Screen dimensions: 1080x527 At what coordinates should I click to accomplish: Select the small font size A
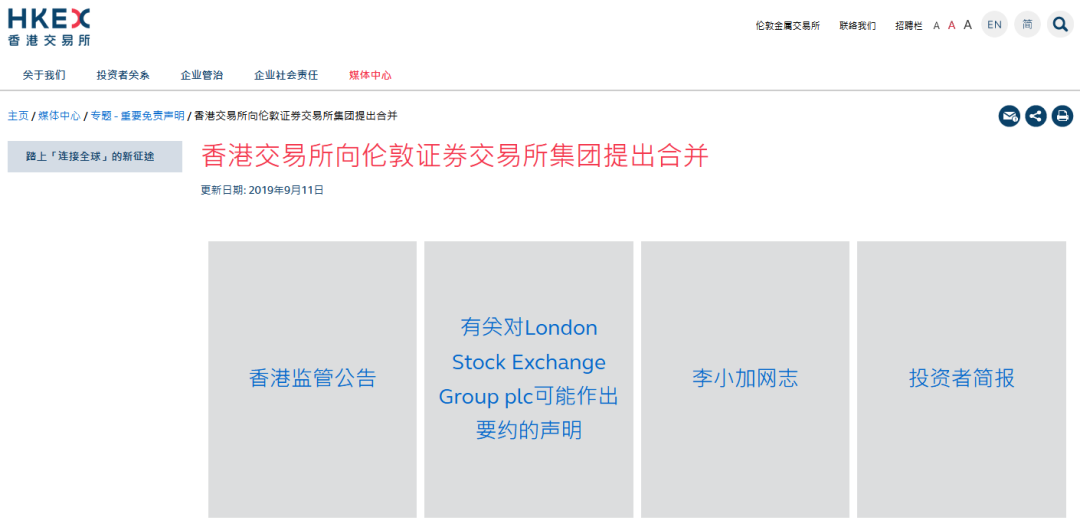936,26
